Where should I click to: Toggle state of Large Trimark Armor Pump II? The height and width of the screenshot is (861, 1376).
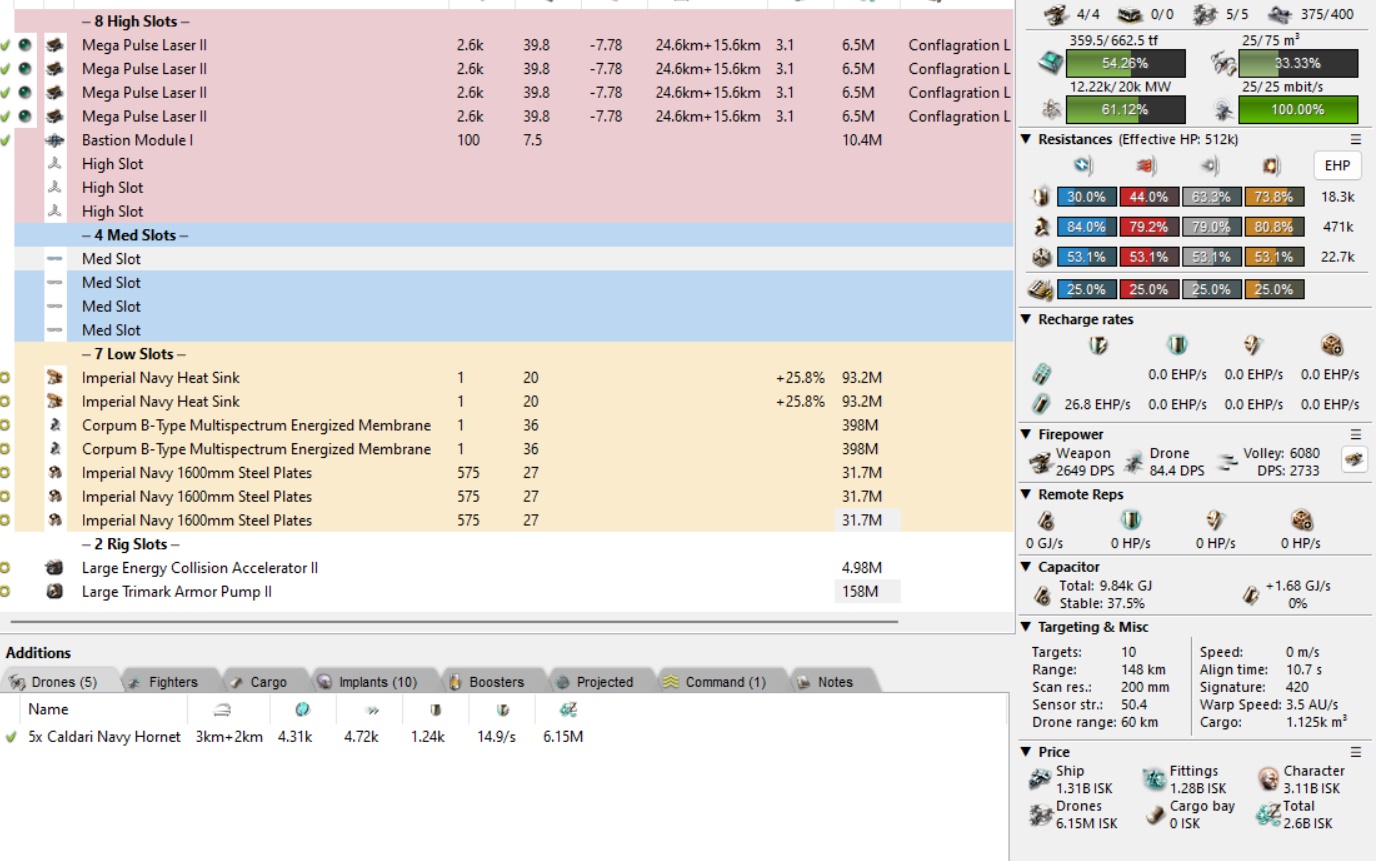pos(5,592)
